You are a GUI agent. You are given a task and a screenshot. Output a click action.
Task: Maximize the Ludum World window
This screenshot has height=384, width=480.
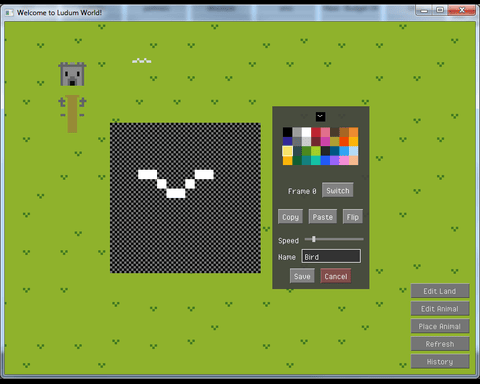coord(440,10)
